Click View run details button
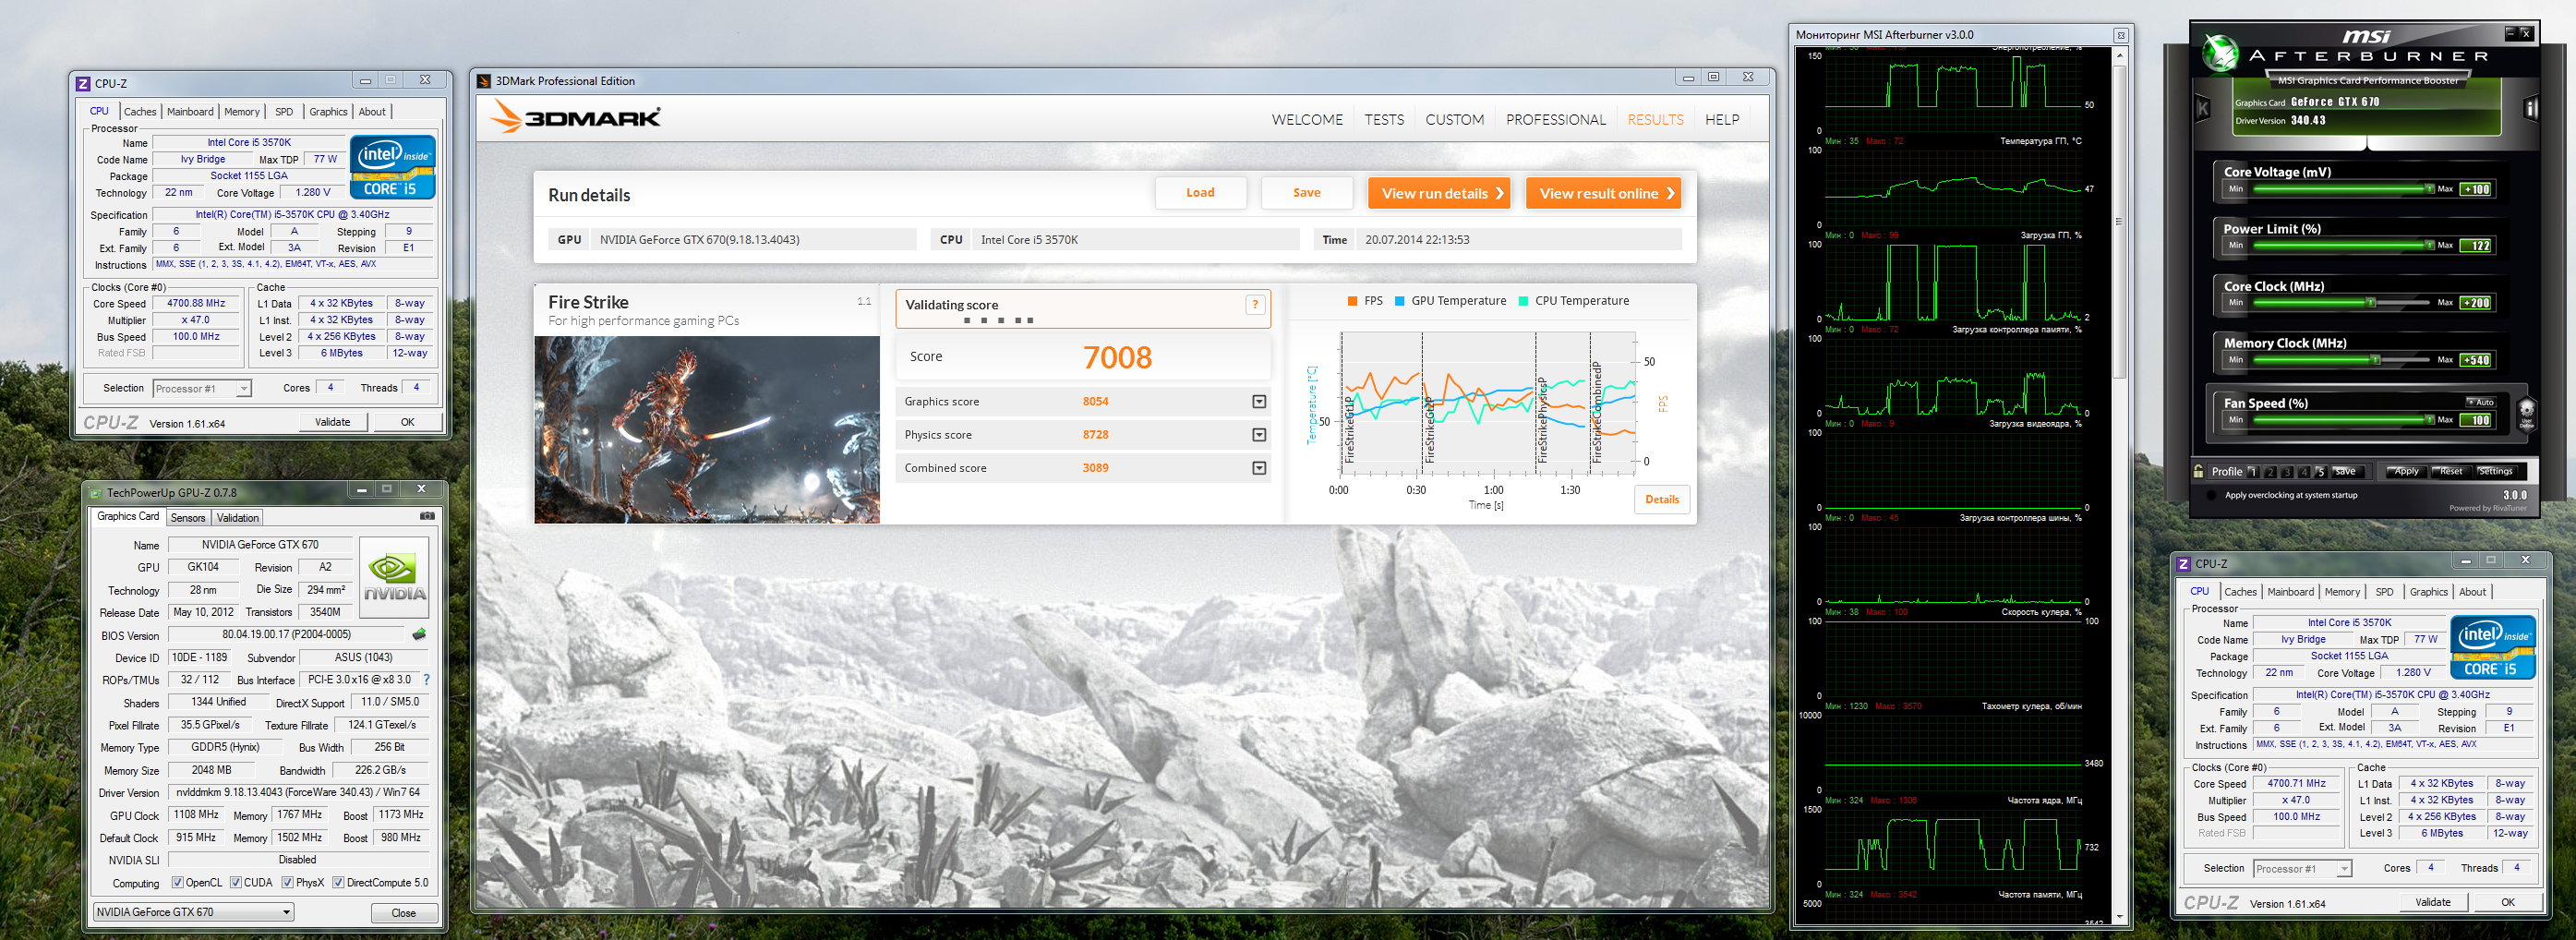This screenshot has width=2576, height=940. pyautogui.click(x=1438, y=193)
